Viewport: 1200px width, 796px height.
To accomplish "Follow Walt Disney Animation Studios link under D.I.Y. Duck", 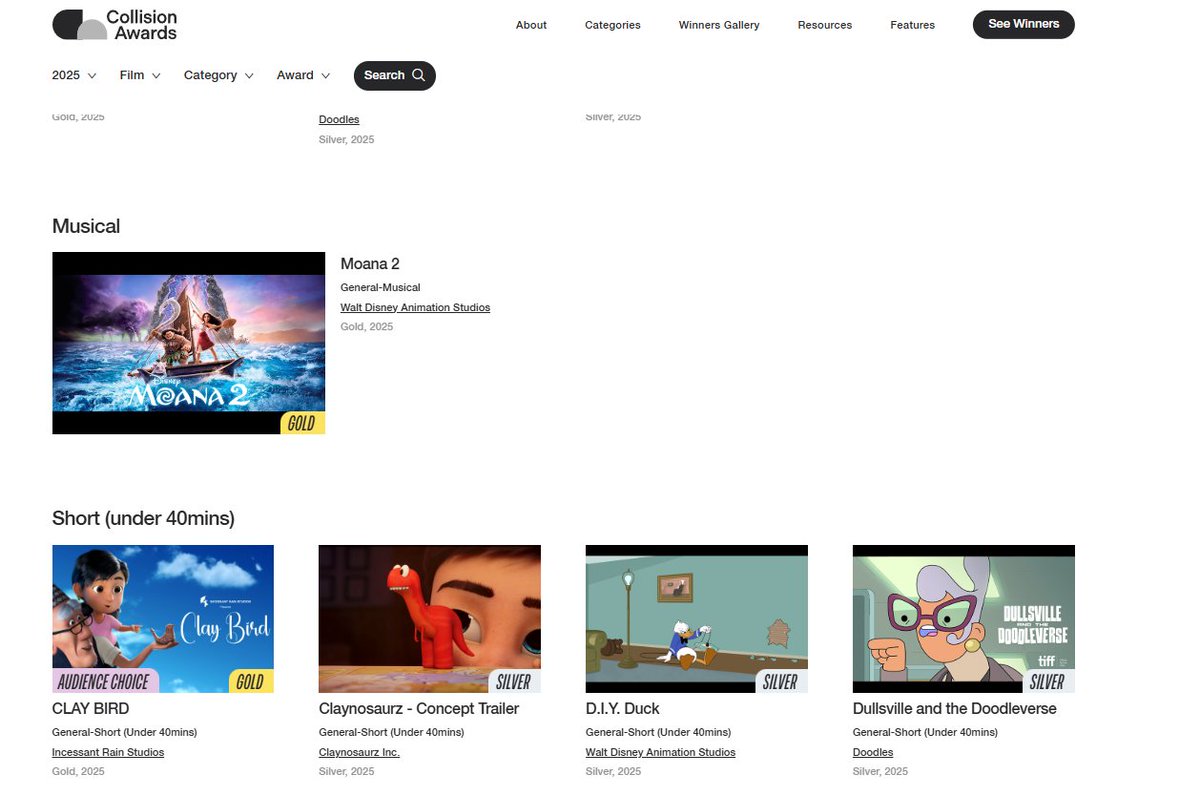I will point(660,752).
